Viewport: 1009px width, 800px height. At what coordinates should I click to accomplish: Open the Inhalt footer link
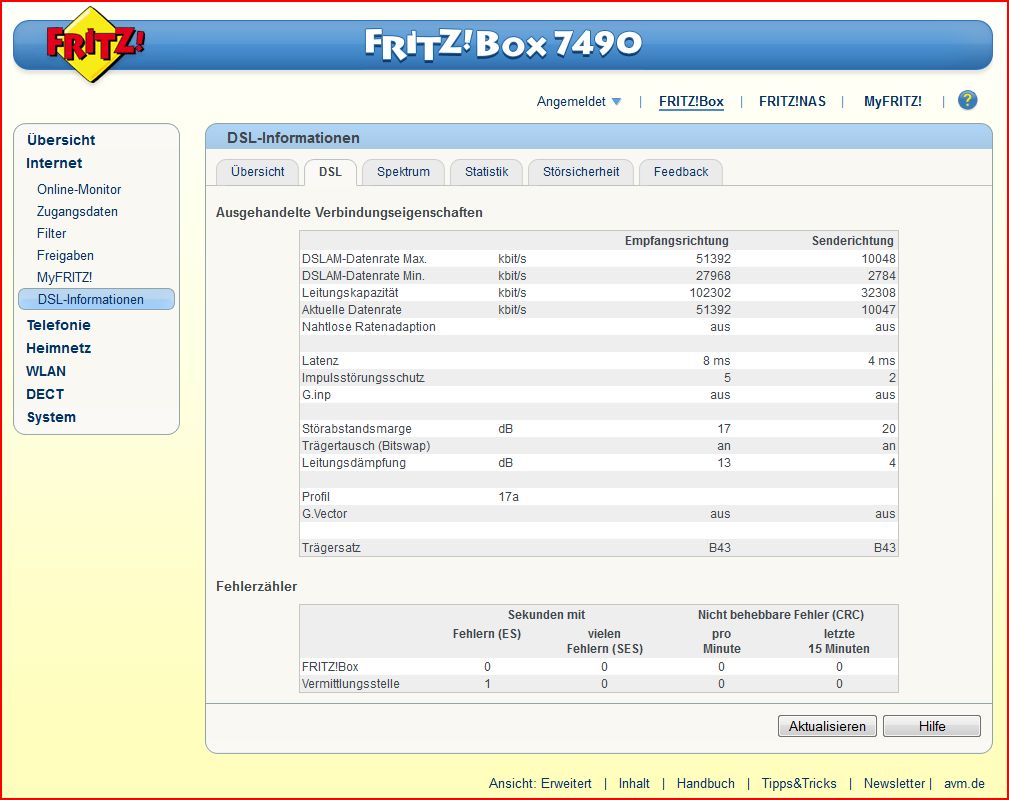point(634,783)
